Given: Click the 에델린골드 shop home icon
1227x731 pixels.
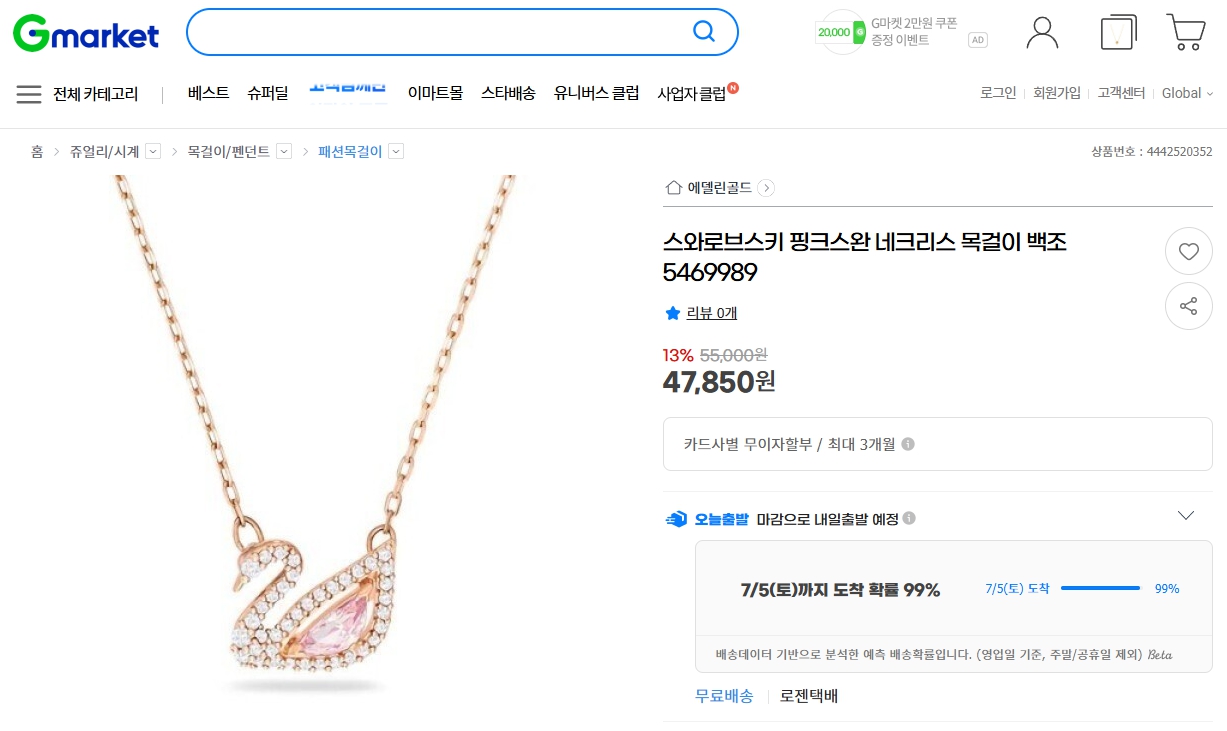Looking at the screenshot, I should pyautogui.click(x=674, y=188).
